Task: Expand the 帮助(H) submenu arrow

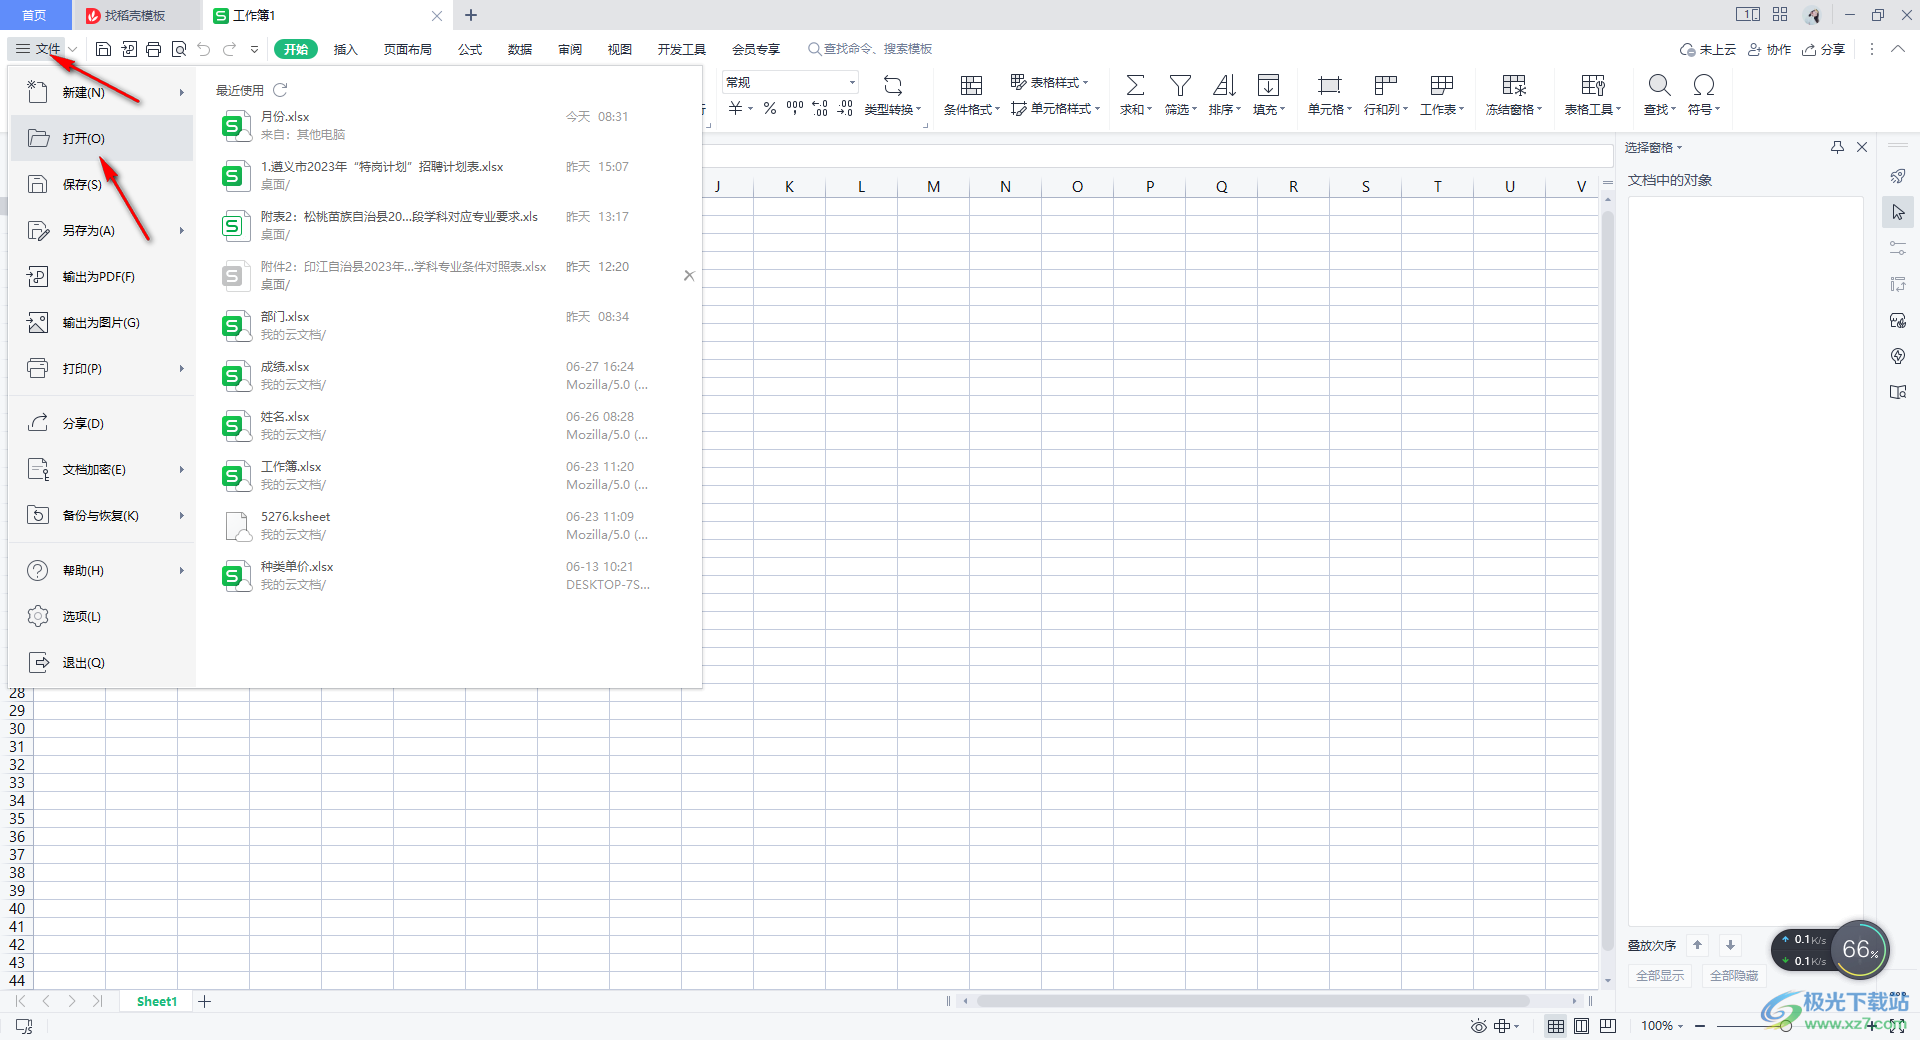Action: (x=181, y=570)
